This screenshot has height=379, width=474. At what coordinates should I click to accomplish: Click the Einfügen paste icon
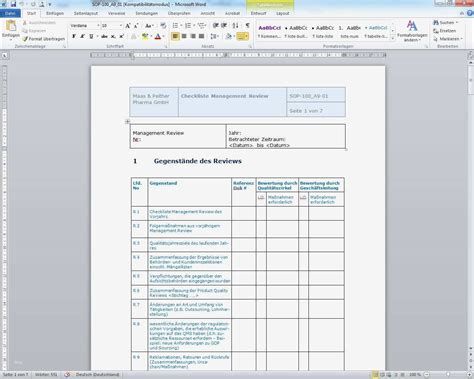pyautogui.click(x=11, y=26)
